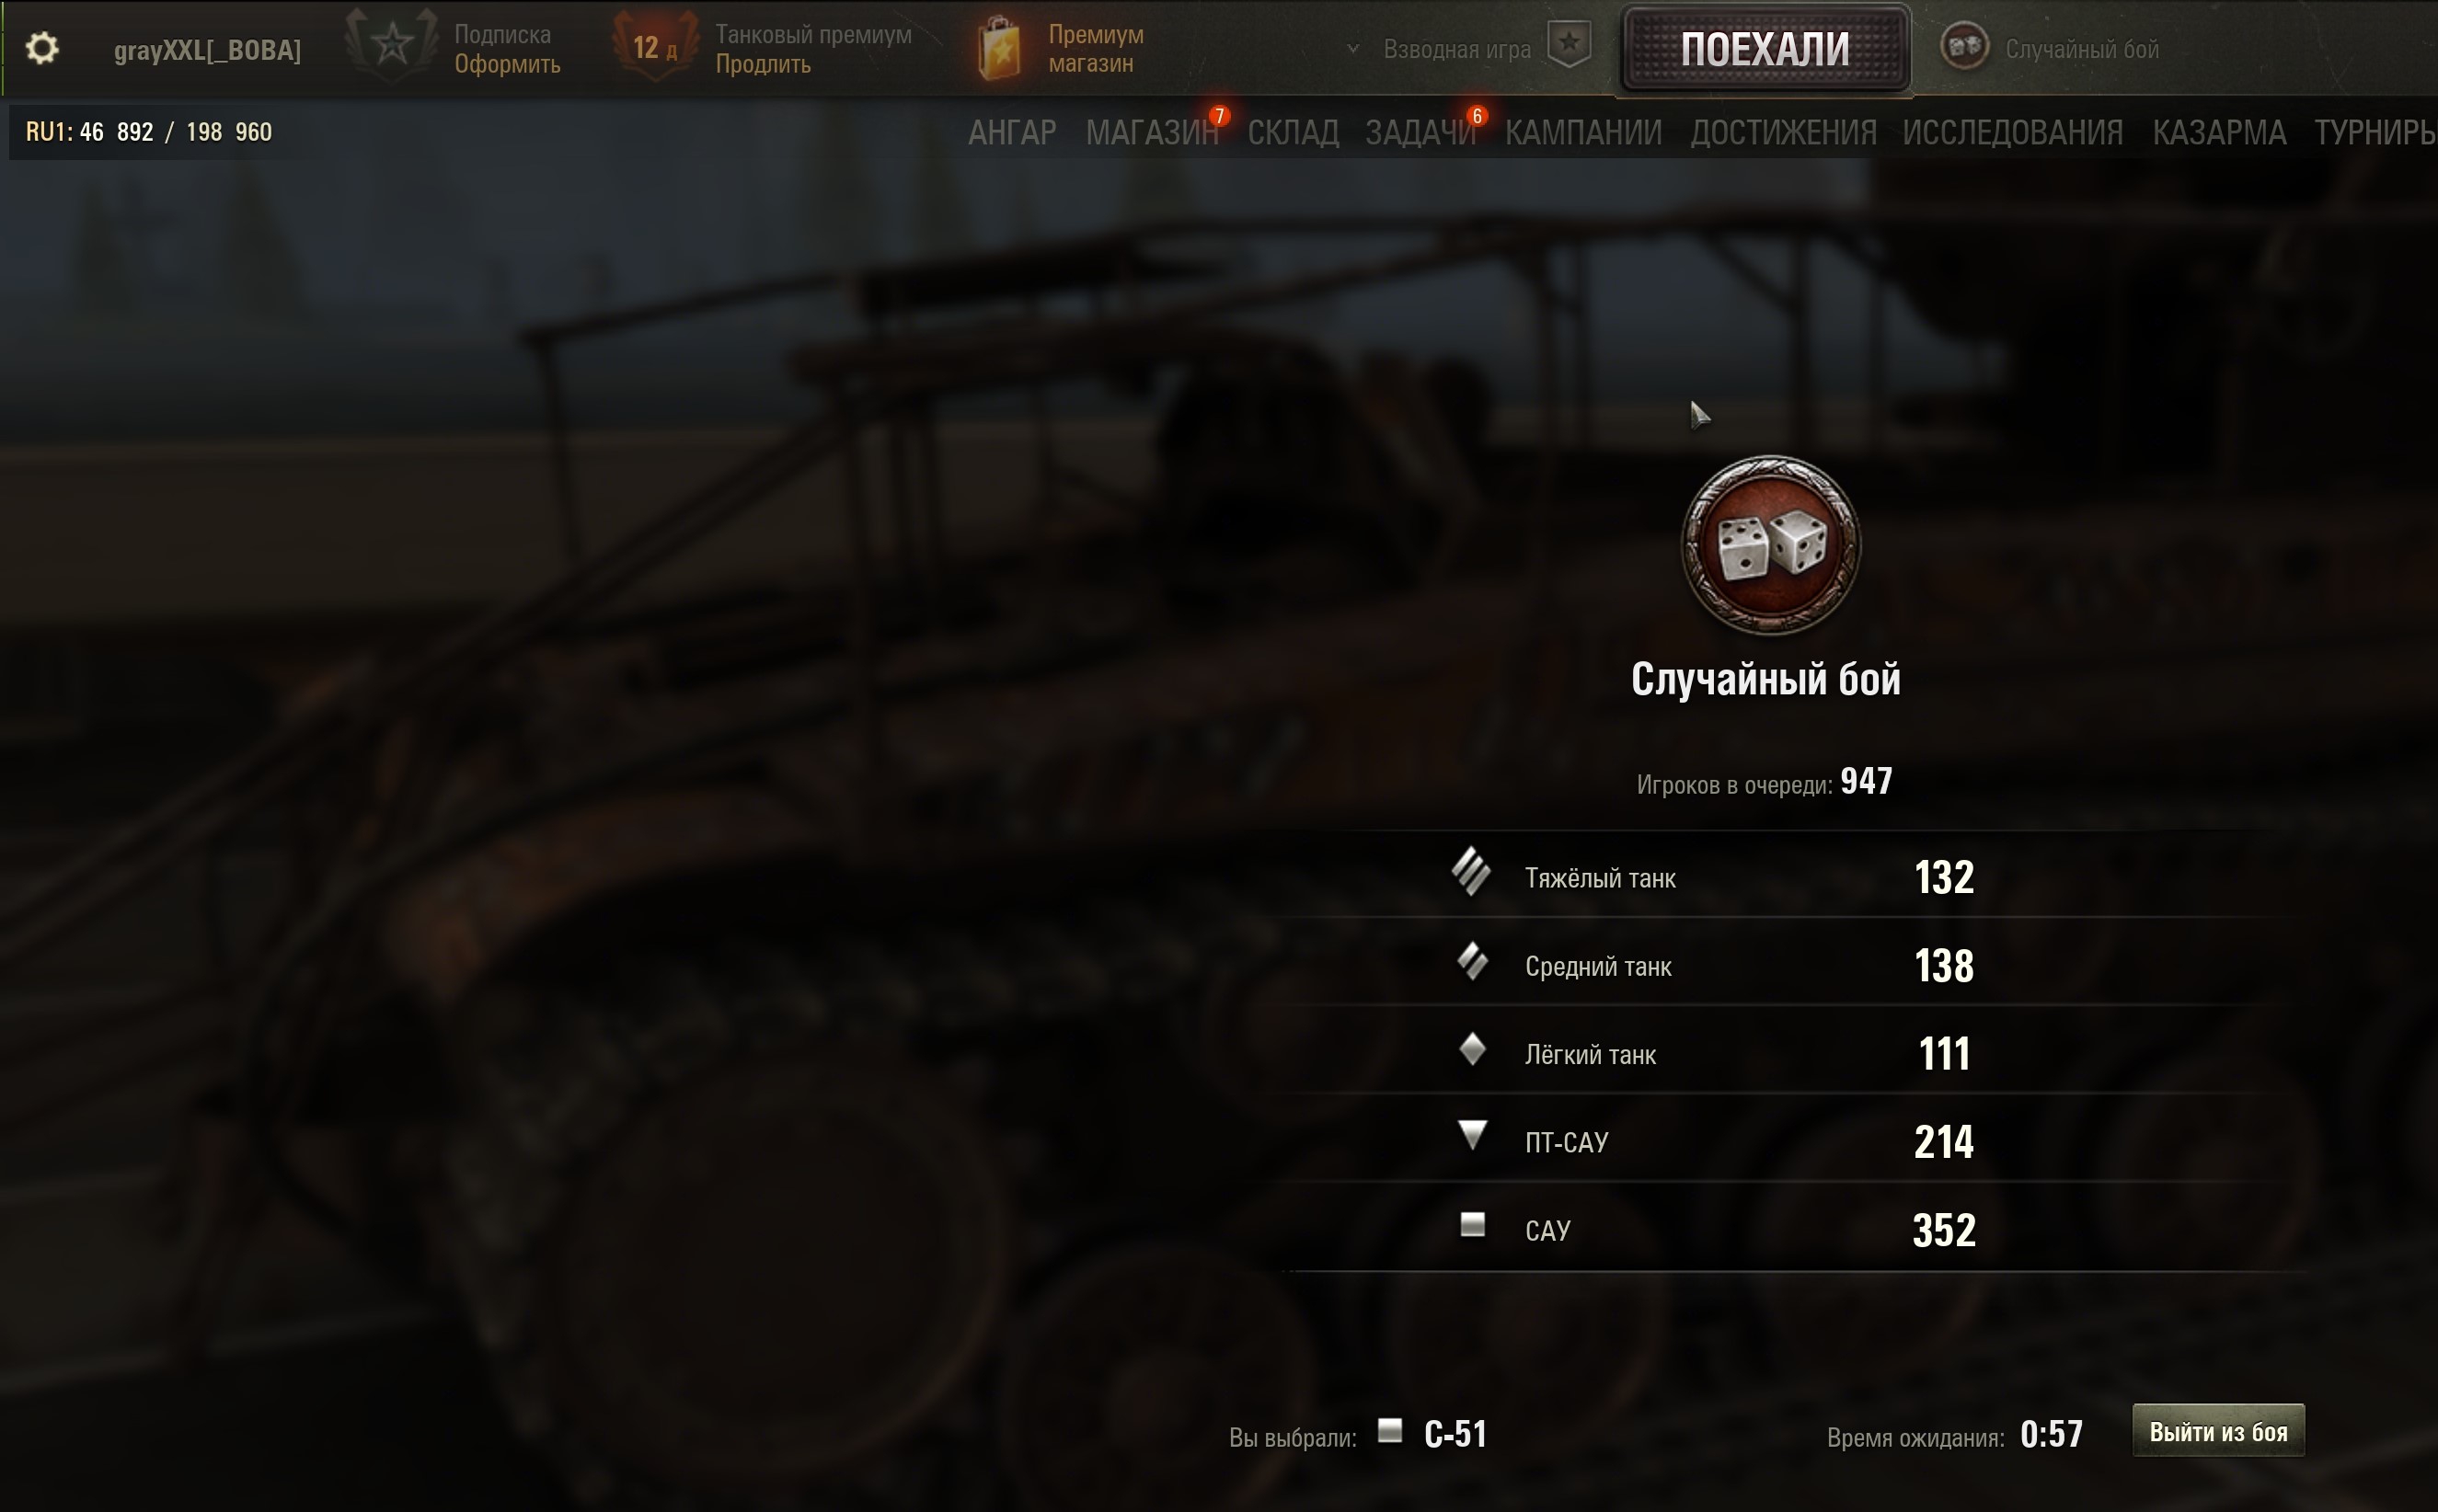Click the Оформить subscription link
The width and height of the screenshot is (2438, 1512).
507,64
